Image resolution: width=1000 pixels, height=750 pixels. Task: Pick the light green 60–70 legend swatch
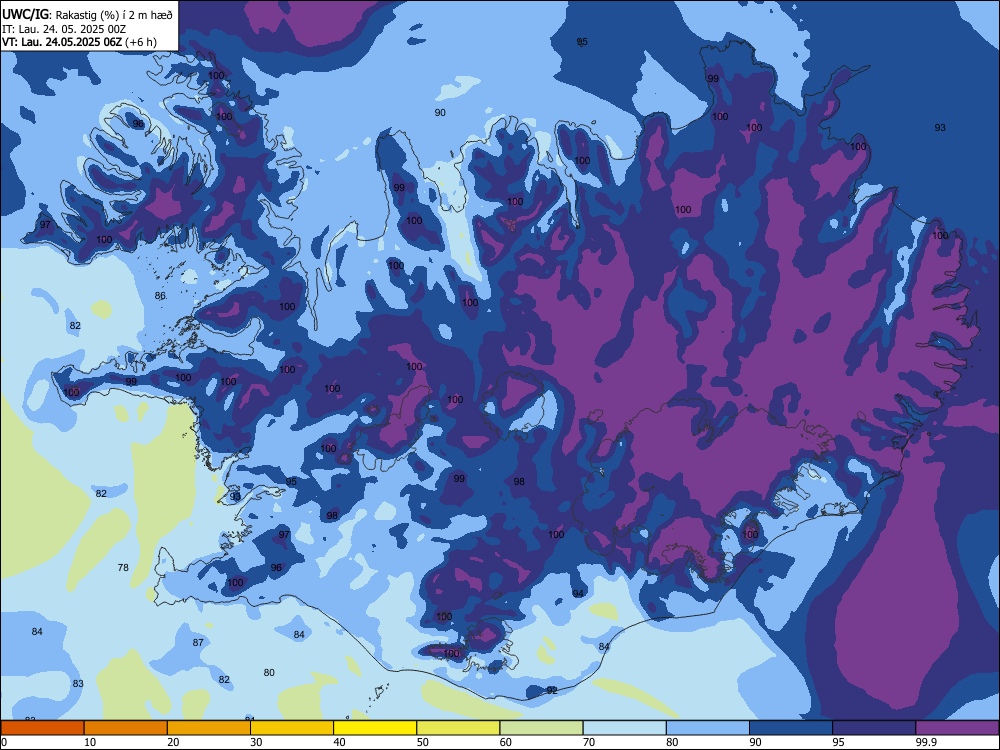click(x=541, y=728)
